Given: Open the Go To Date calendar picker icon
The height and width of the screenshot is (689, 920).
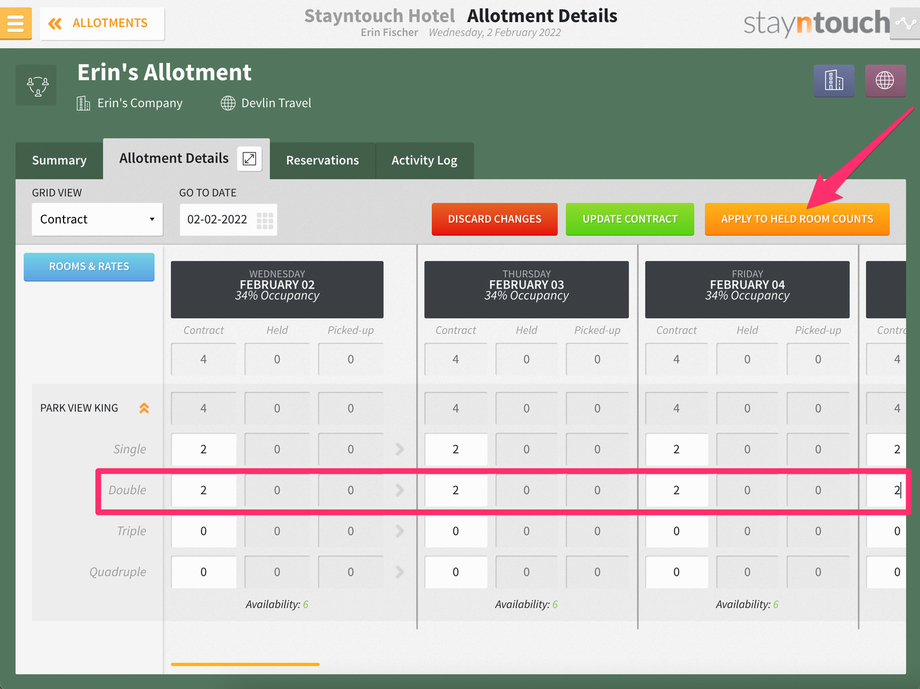Looking at the screenshot, I should [265, 220].
